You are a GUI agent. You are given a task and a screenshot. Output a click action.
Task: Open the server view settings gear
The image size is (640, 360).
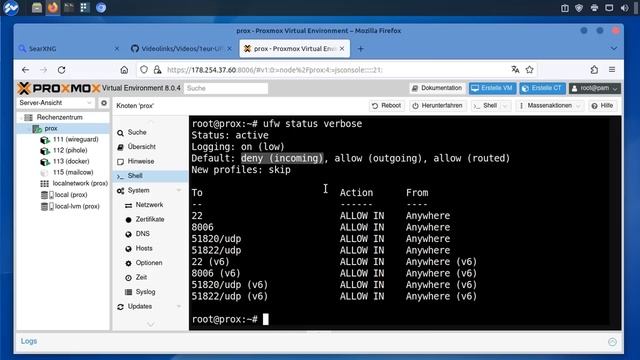[x=104, y=103]
